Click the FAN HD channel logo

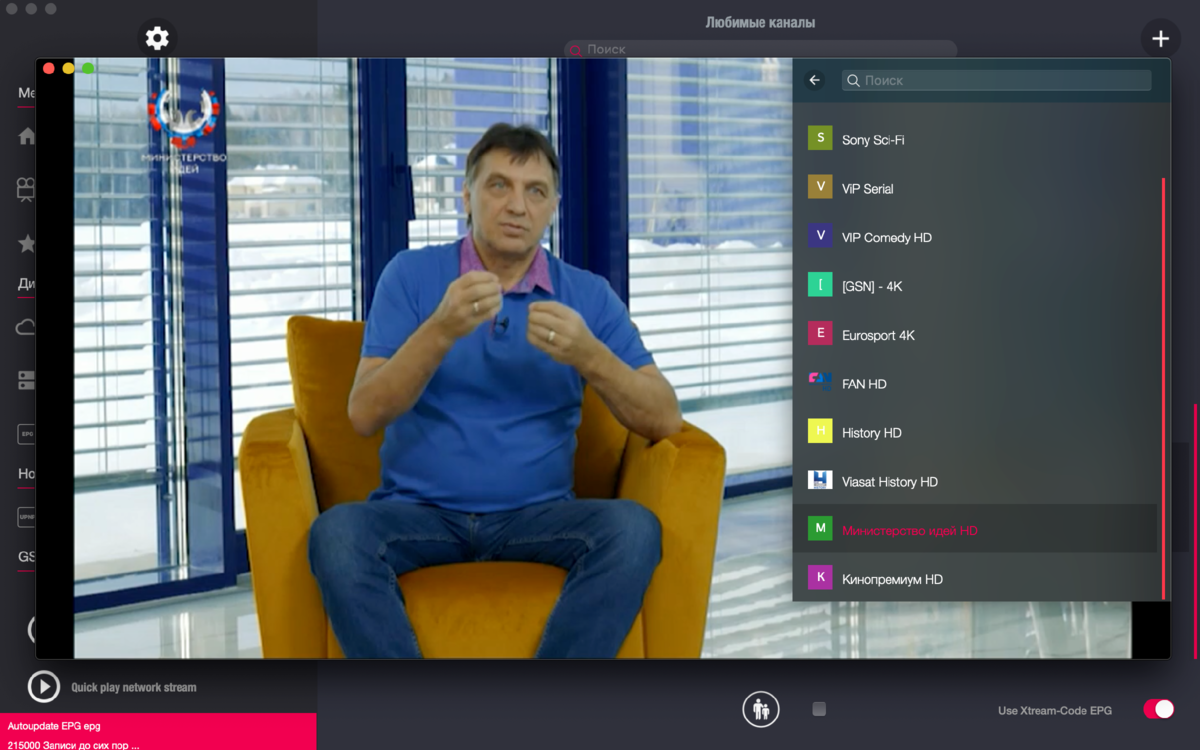820,382
